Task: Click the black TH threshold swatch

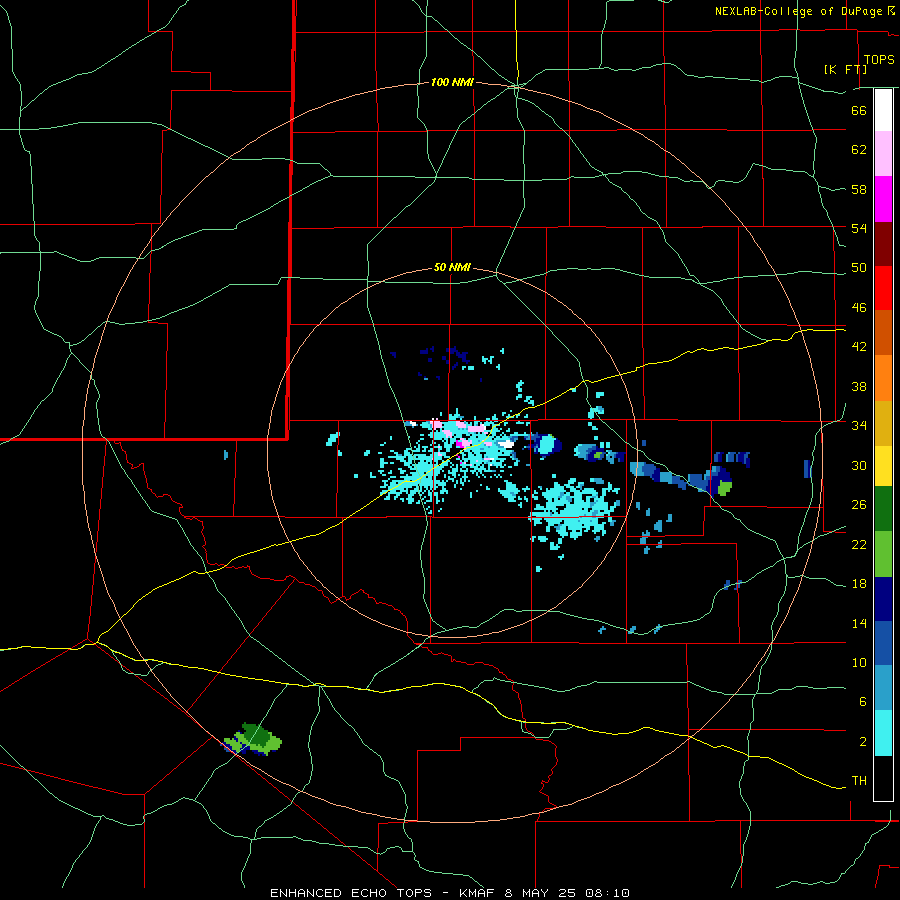Action: pos(883,778)
